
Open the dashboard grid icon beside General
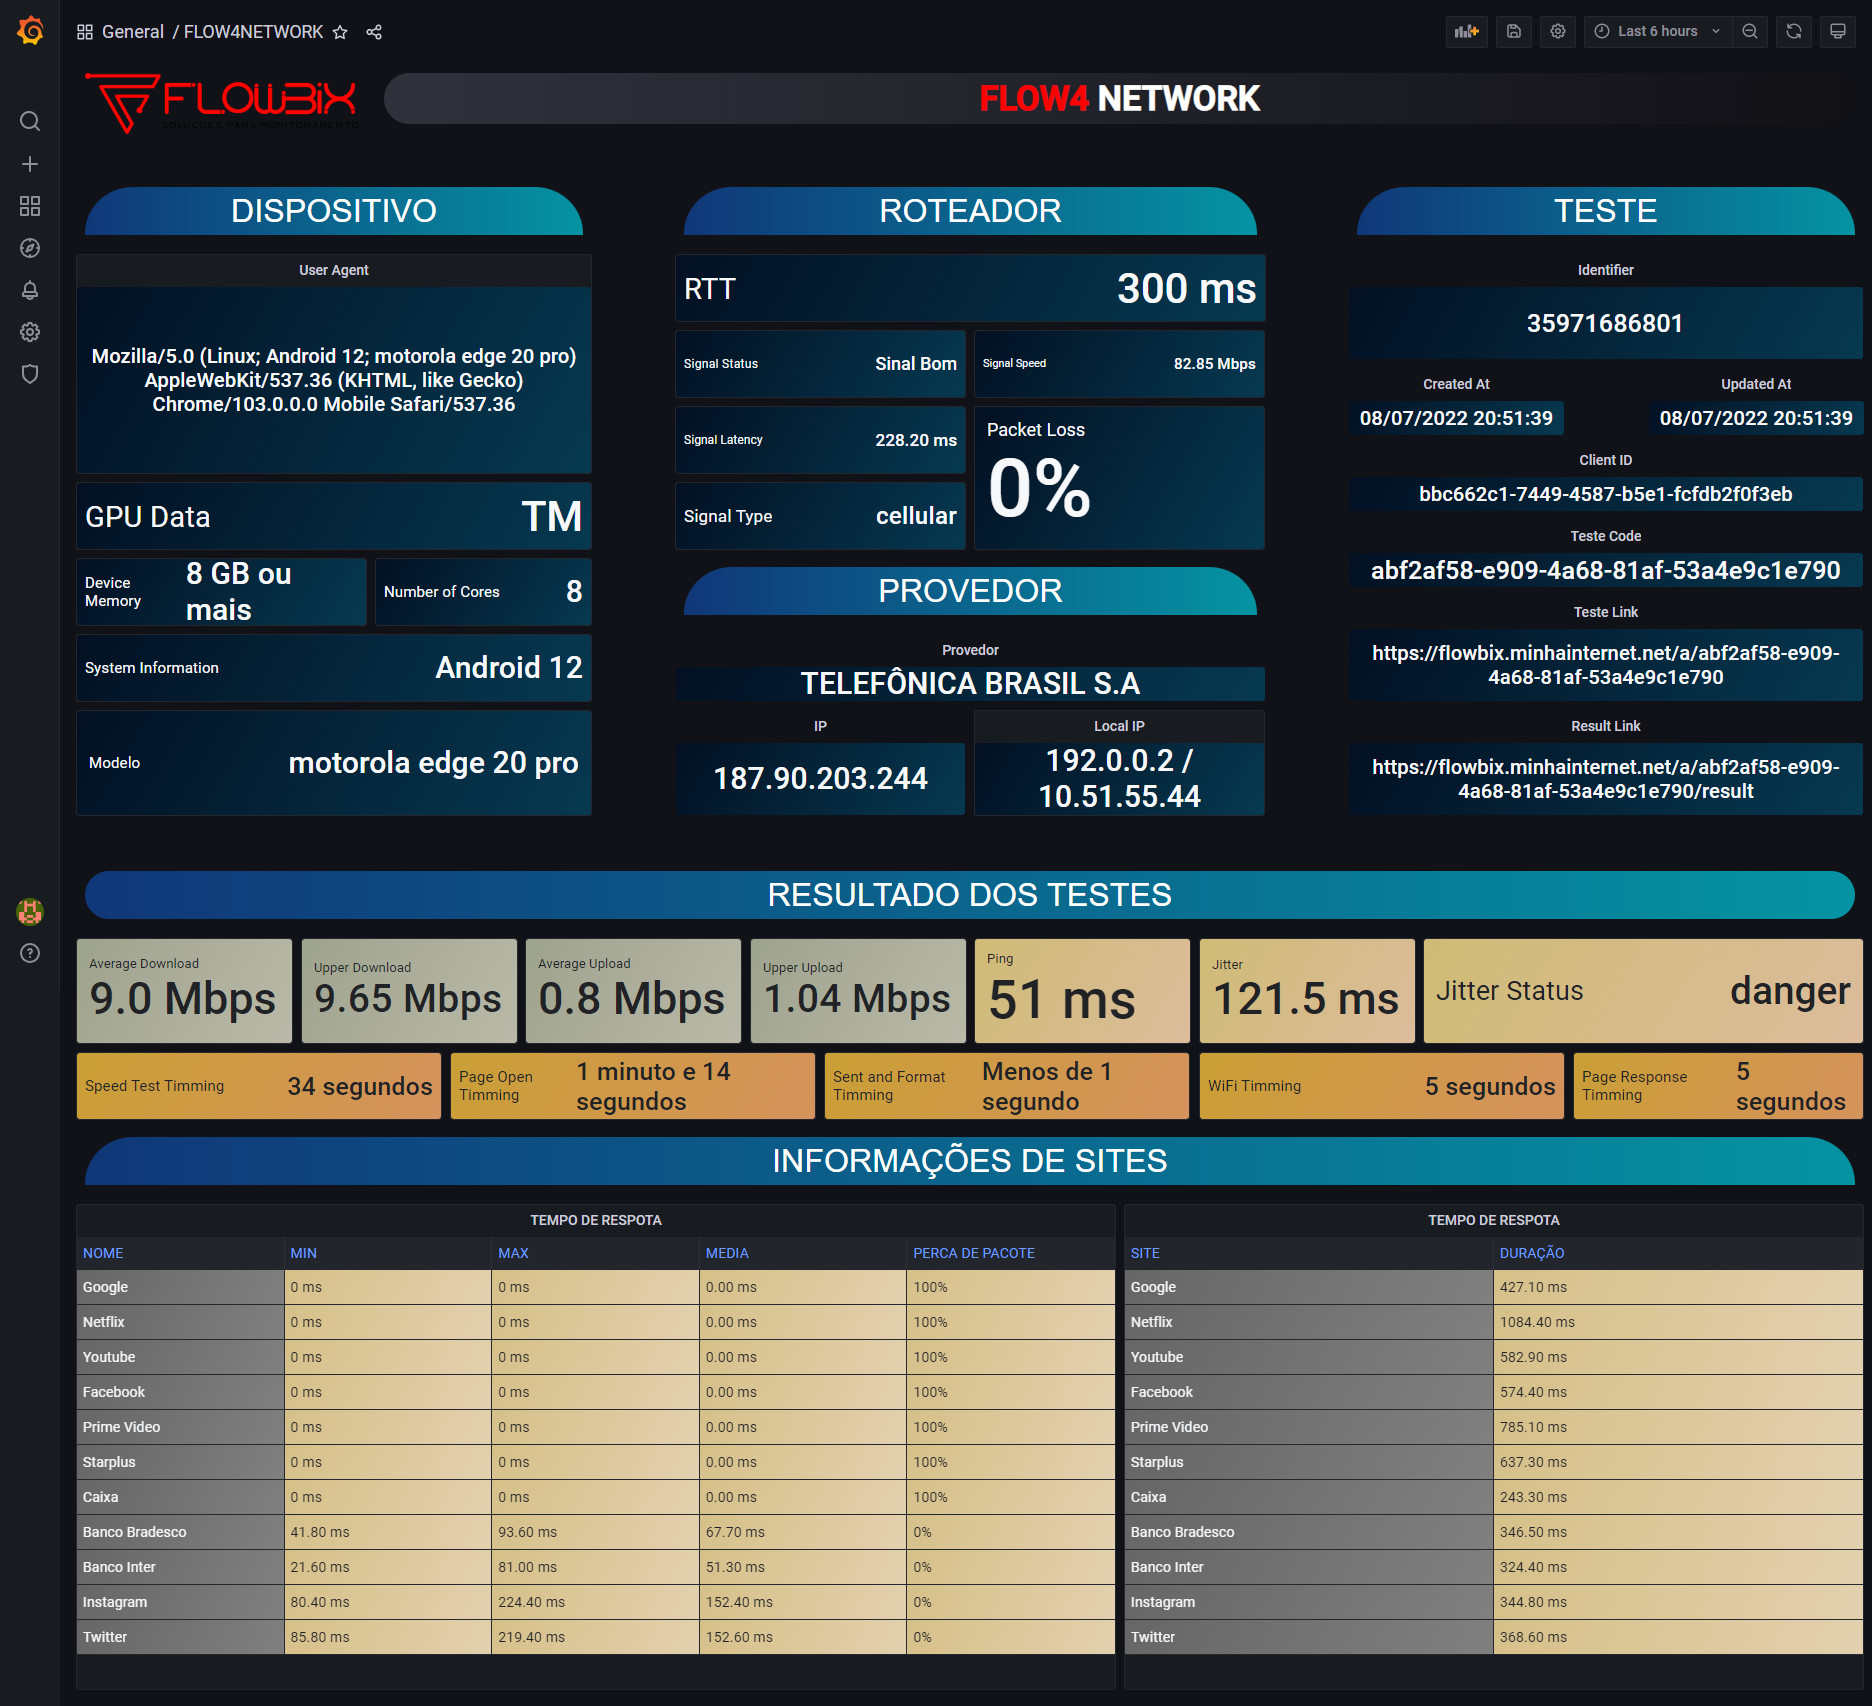click(x=85, y=32)
